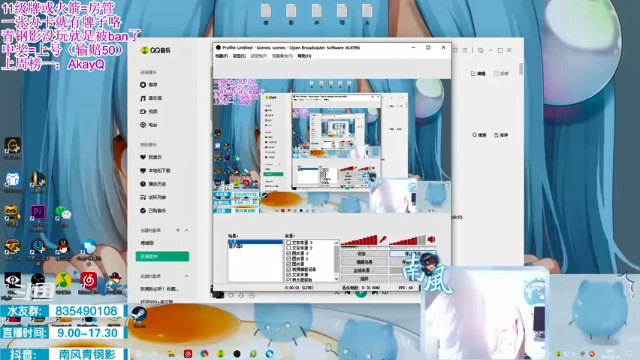This screenshot has width=640, height=360.
Task: Click edit playlist button in QQ Music
Action: [478, 73]
